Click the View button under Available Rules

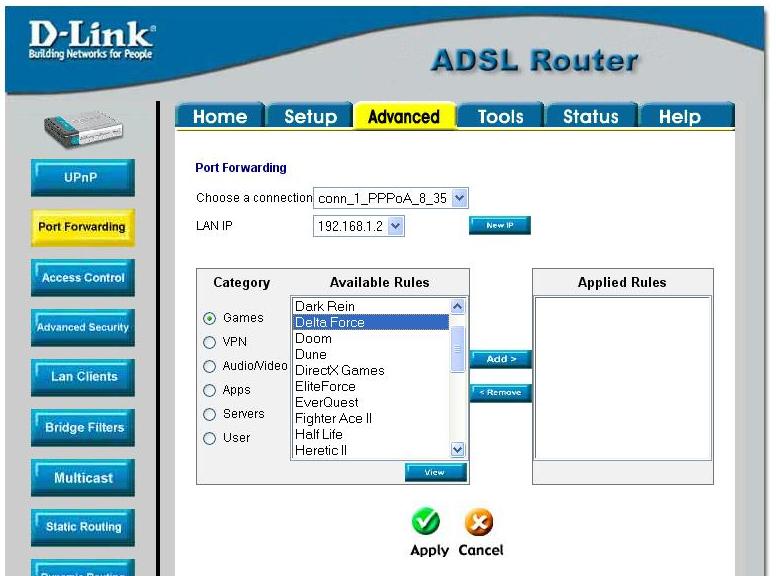pyautogui.click(x=436, y=473)
